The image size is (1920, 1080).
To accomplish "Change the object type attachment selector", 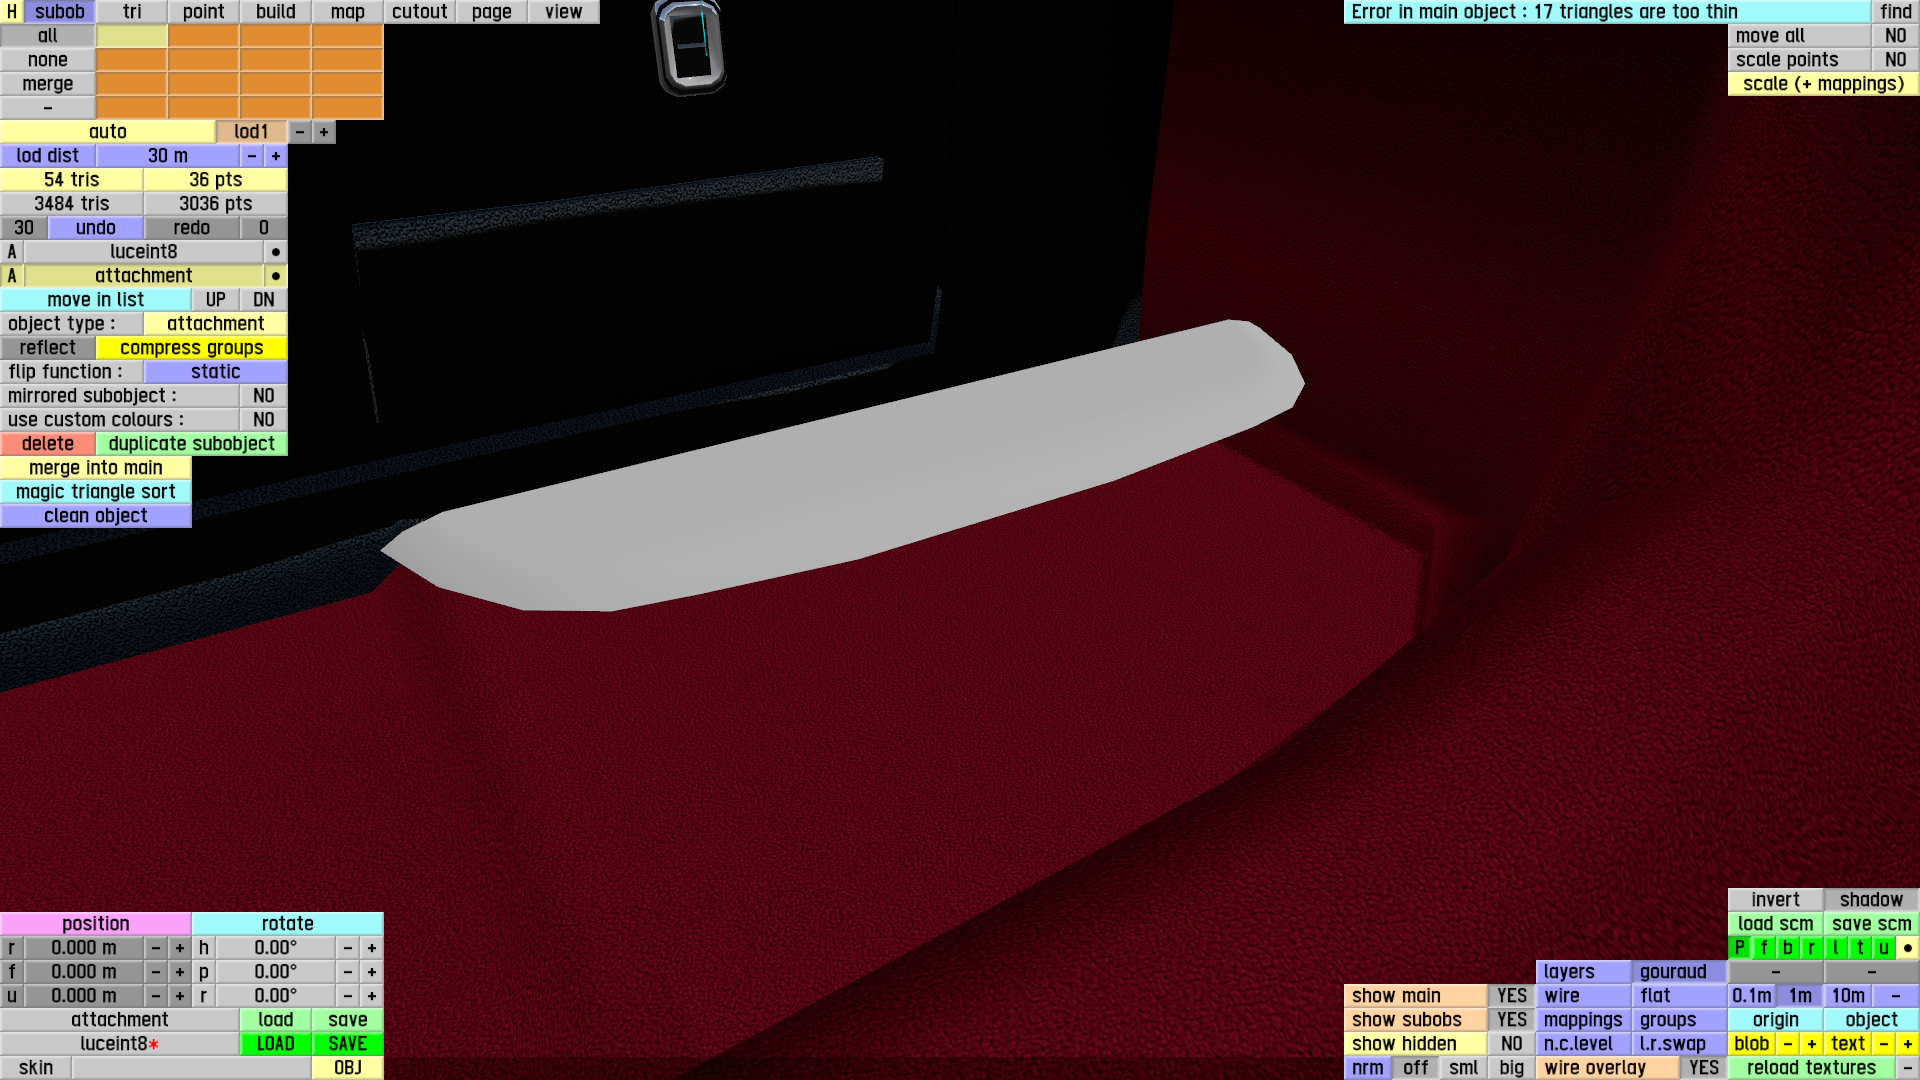I will point(215,324).
